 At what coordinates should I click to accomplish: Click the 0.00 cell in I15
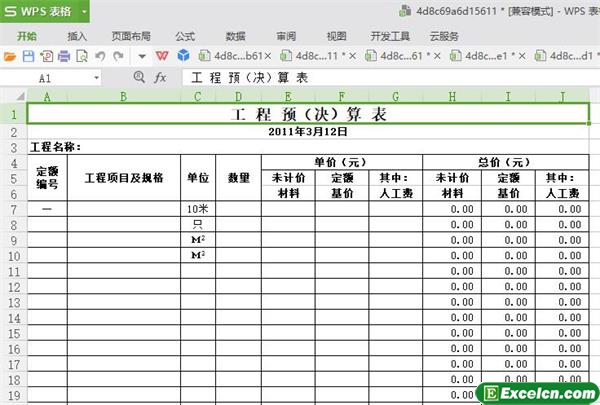(508, 333)
